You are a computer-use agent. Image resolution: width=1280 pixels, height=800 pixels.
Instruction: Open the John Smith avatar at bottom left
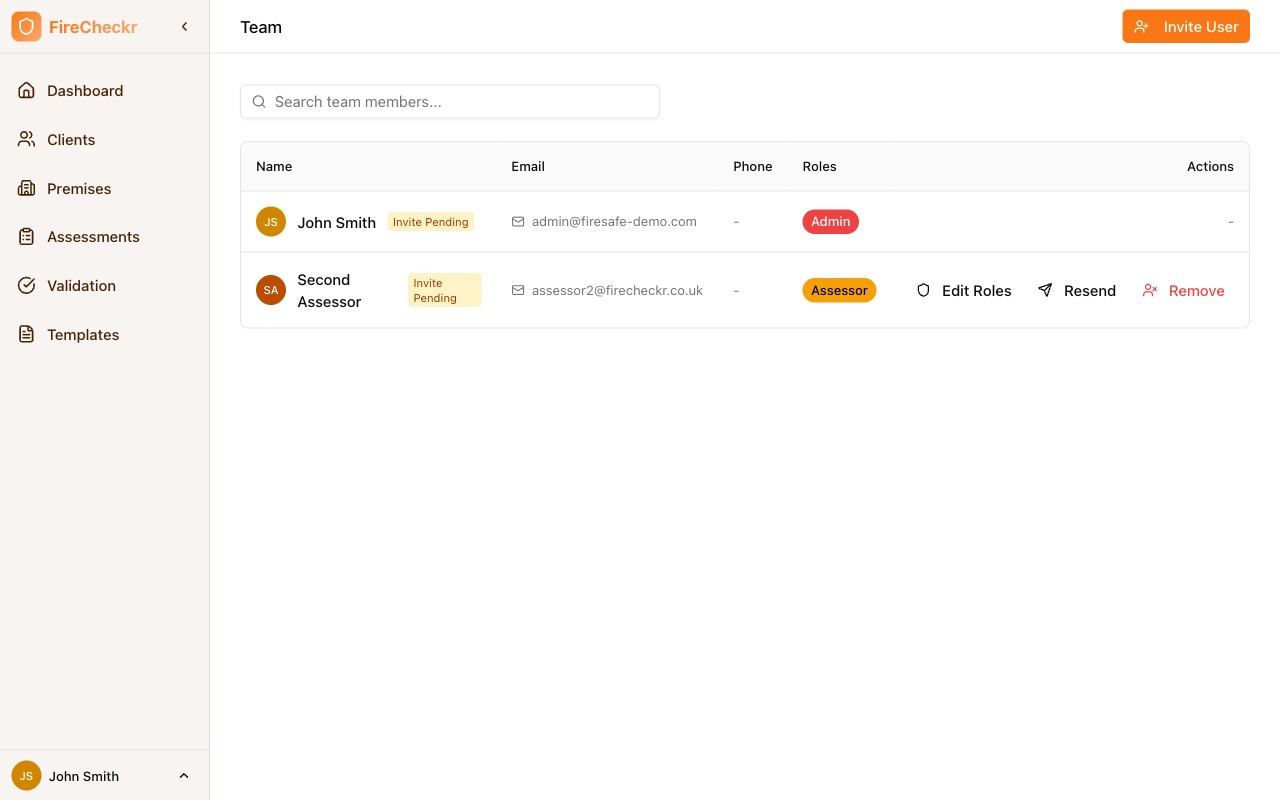(26, 775)
